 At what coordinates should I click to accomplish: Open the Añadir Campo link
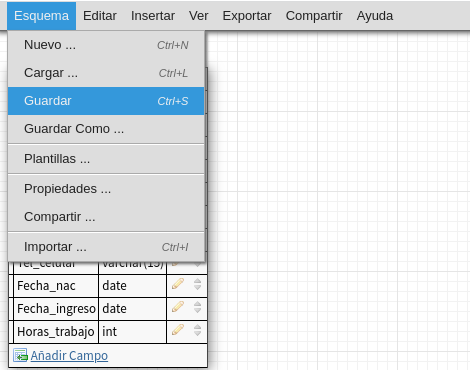pyautogui.click(x=69, y=356)
